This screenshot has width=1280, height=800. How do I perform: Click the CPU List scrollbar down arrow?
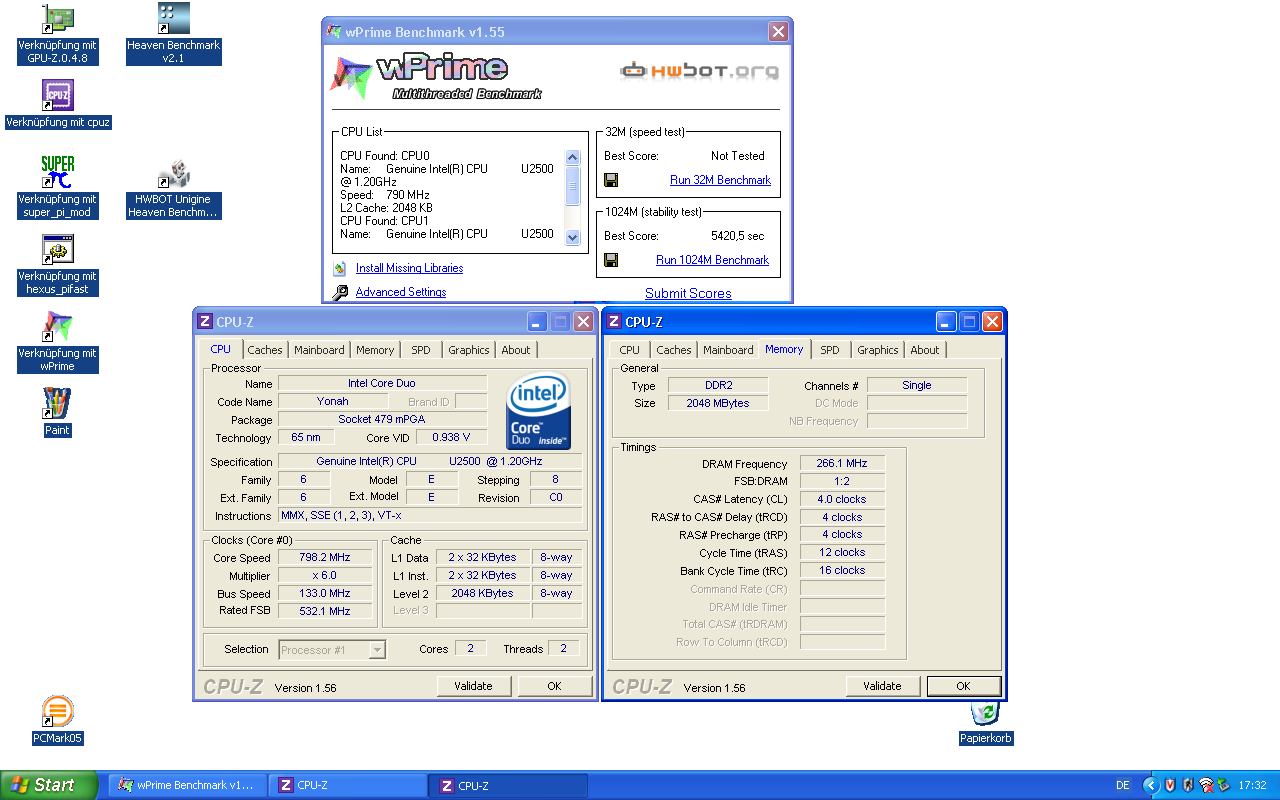(x=573, y=237)
